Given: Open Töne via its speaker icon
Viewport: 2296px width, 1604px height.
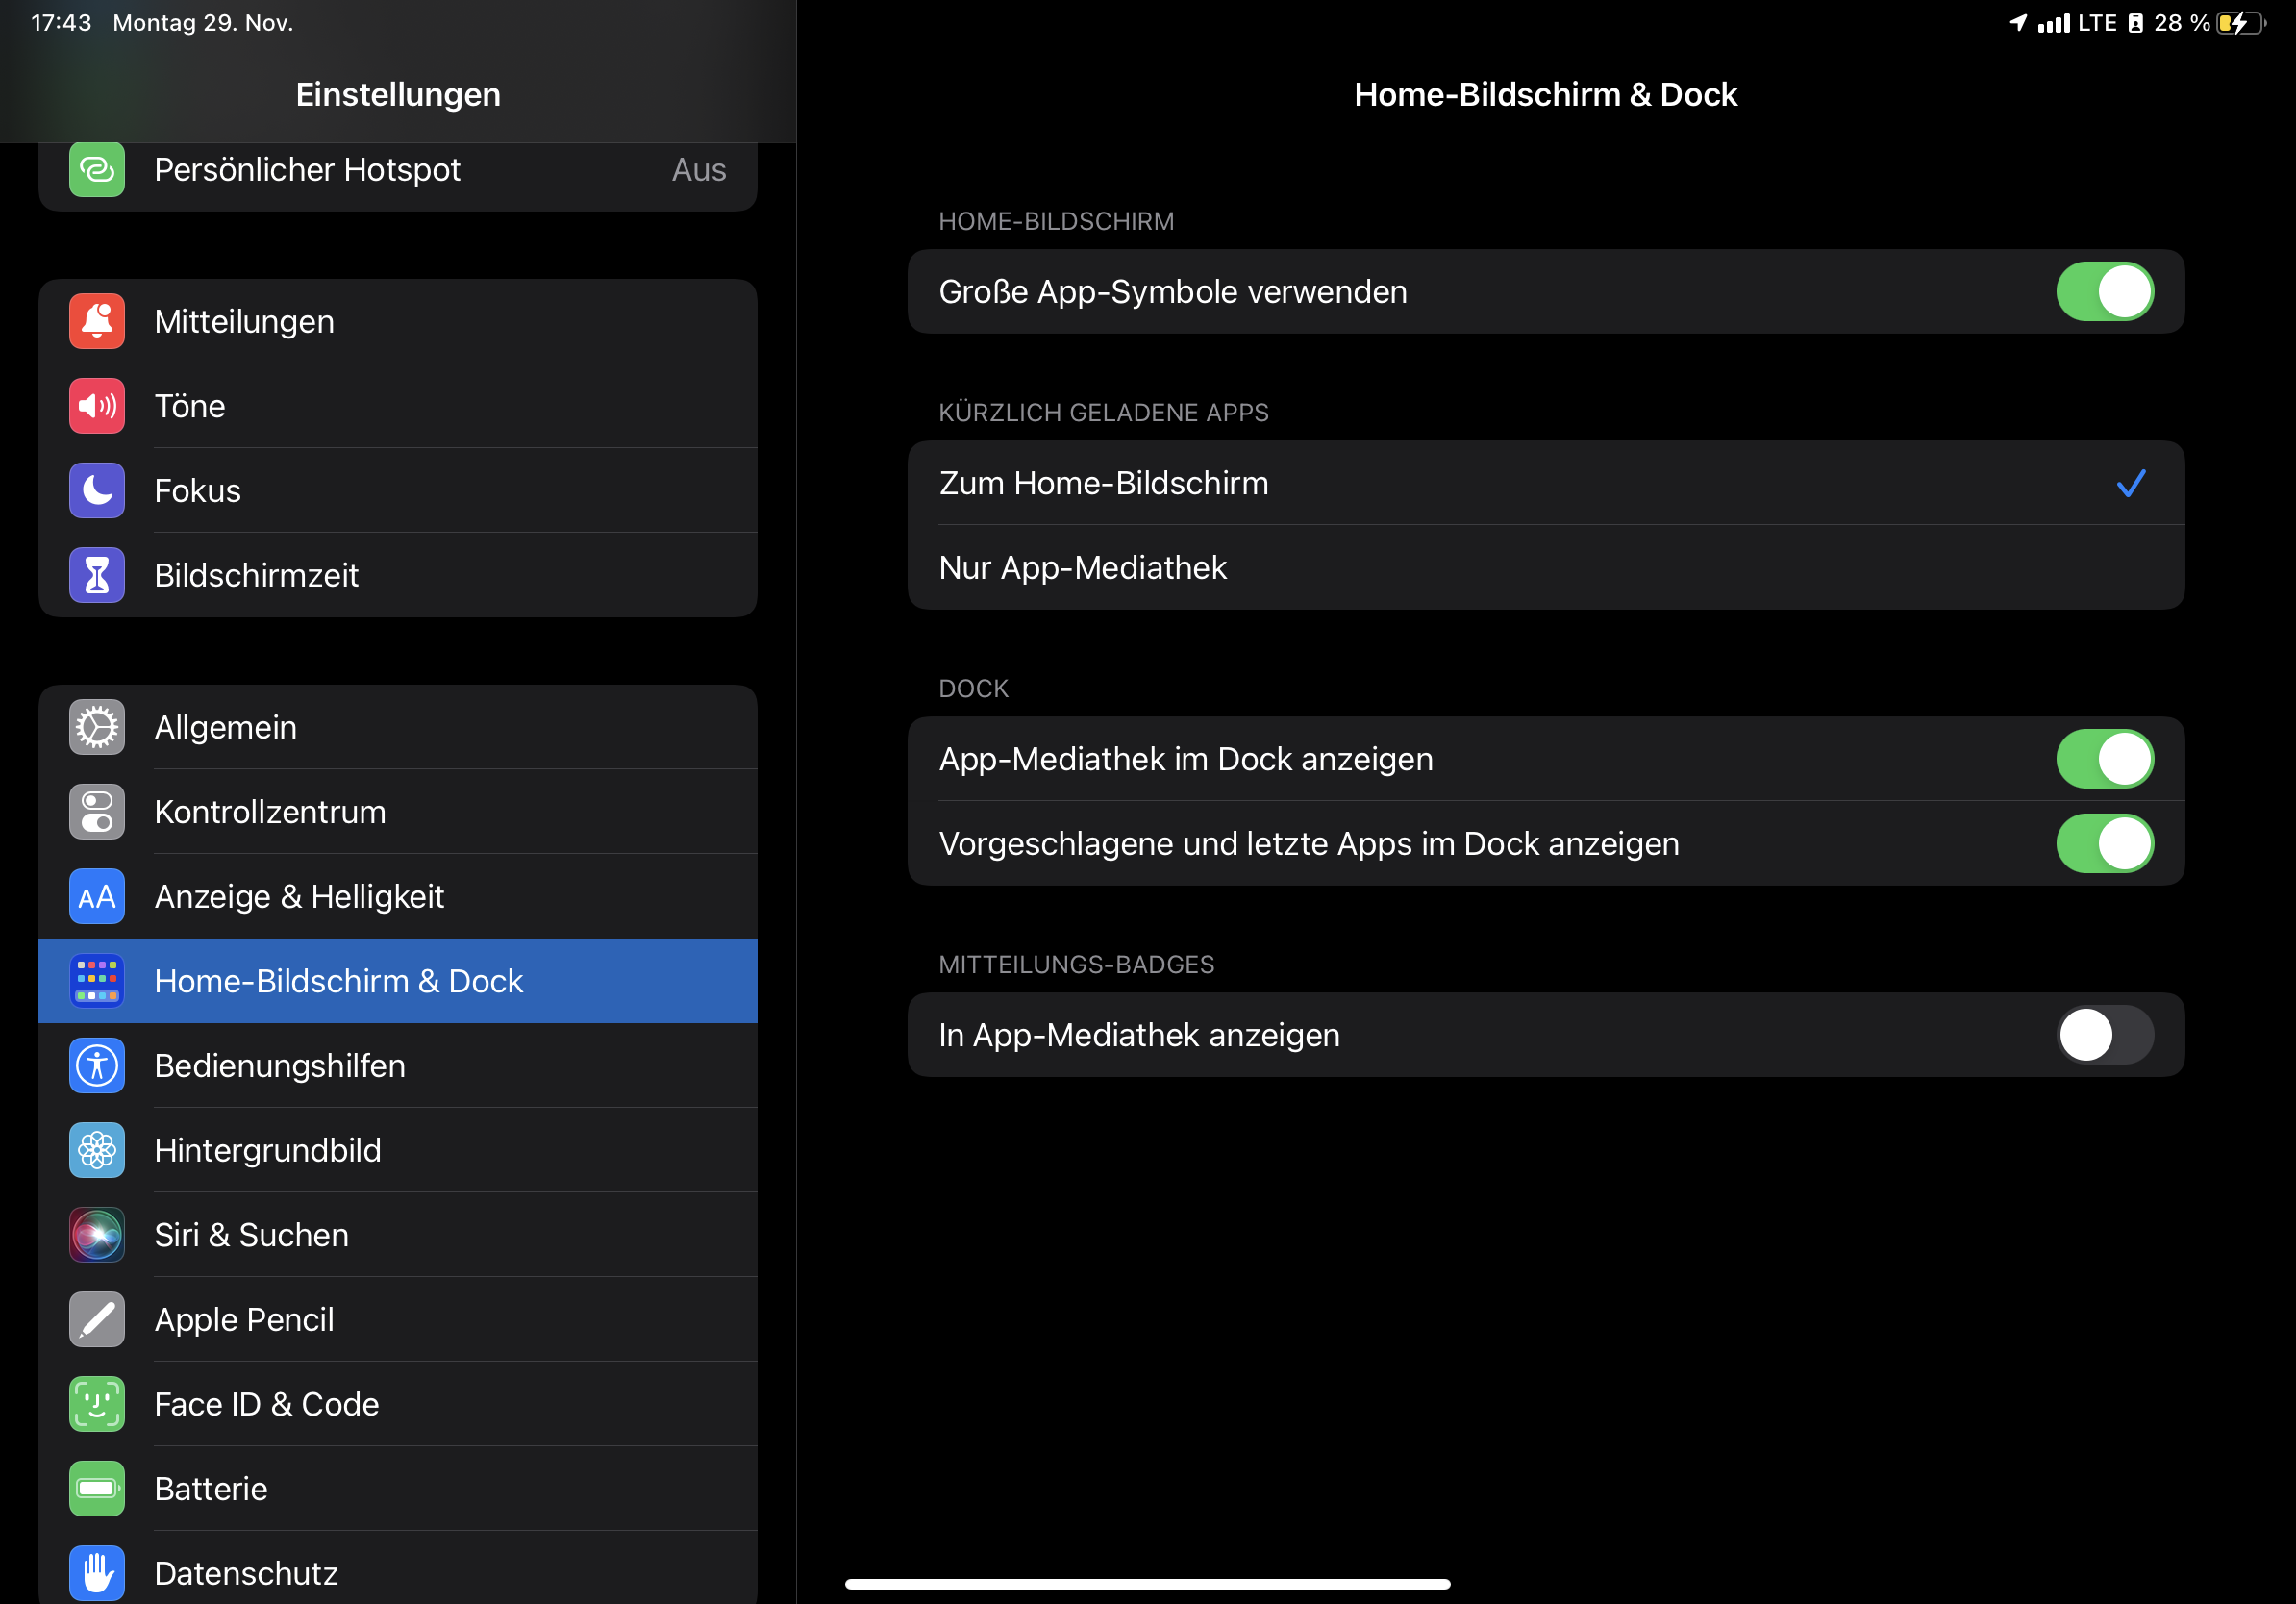Looking at the screenshot, I should tap(97, 406).
